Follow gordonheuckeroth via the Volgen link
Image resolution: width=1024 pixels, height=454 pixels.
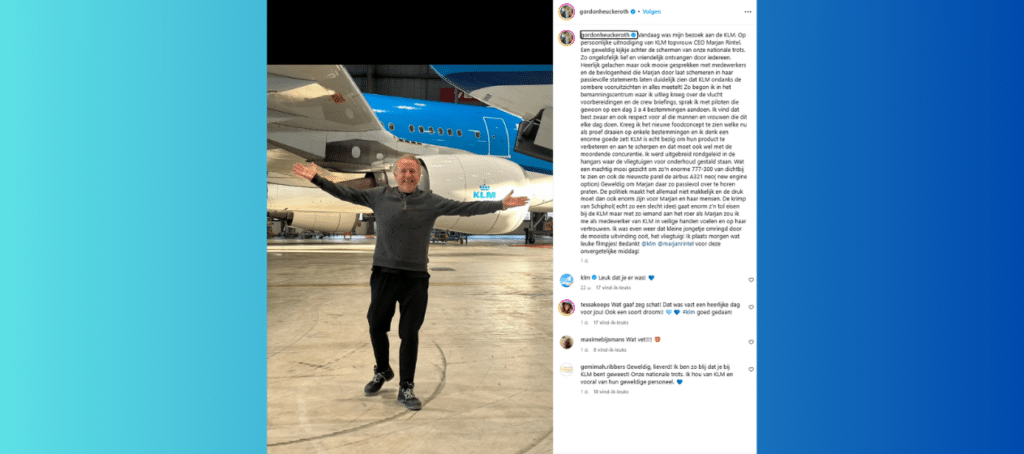point(650,12)
